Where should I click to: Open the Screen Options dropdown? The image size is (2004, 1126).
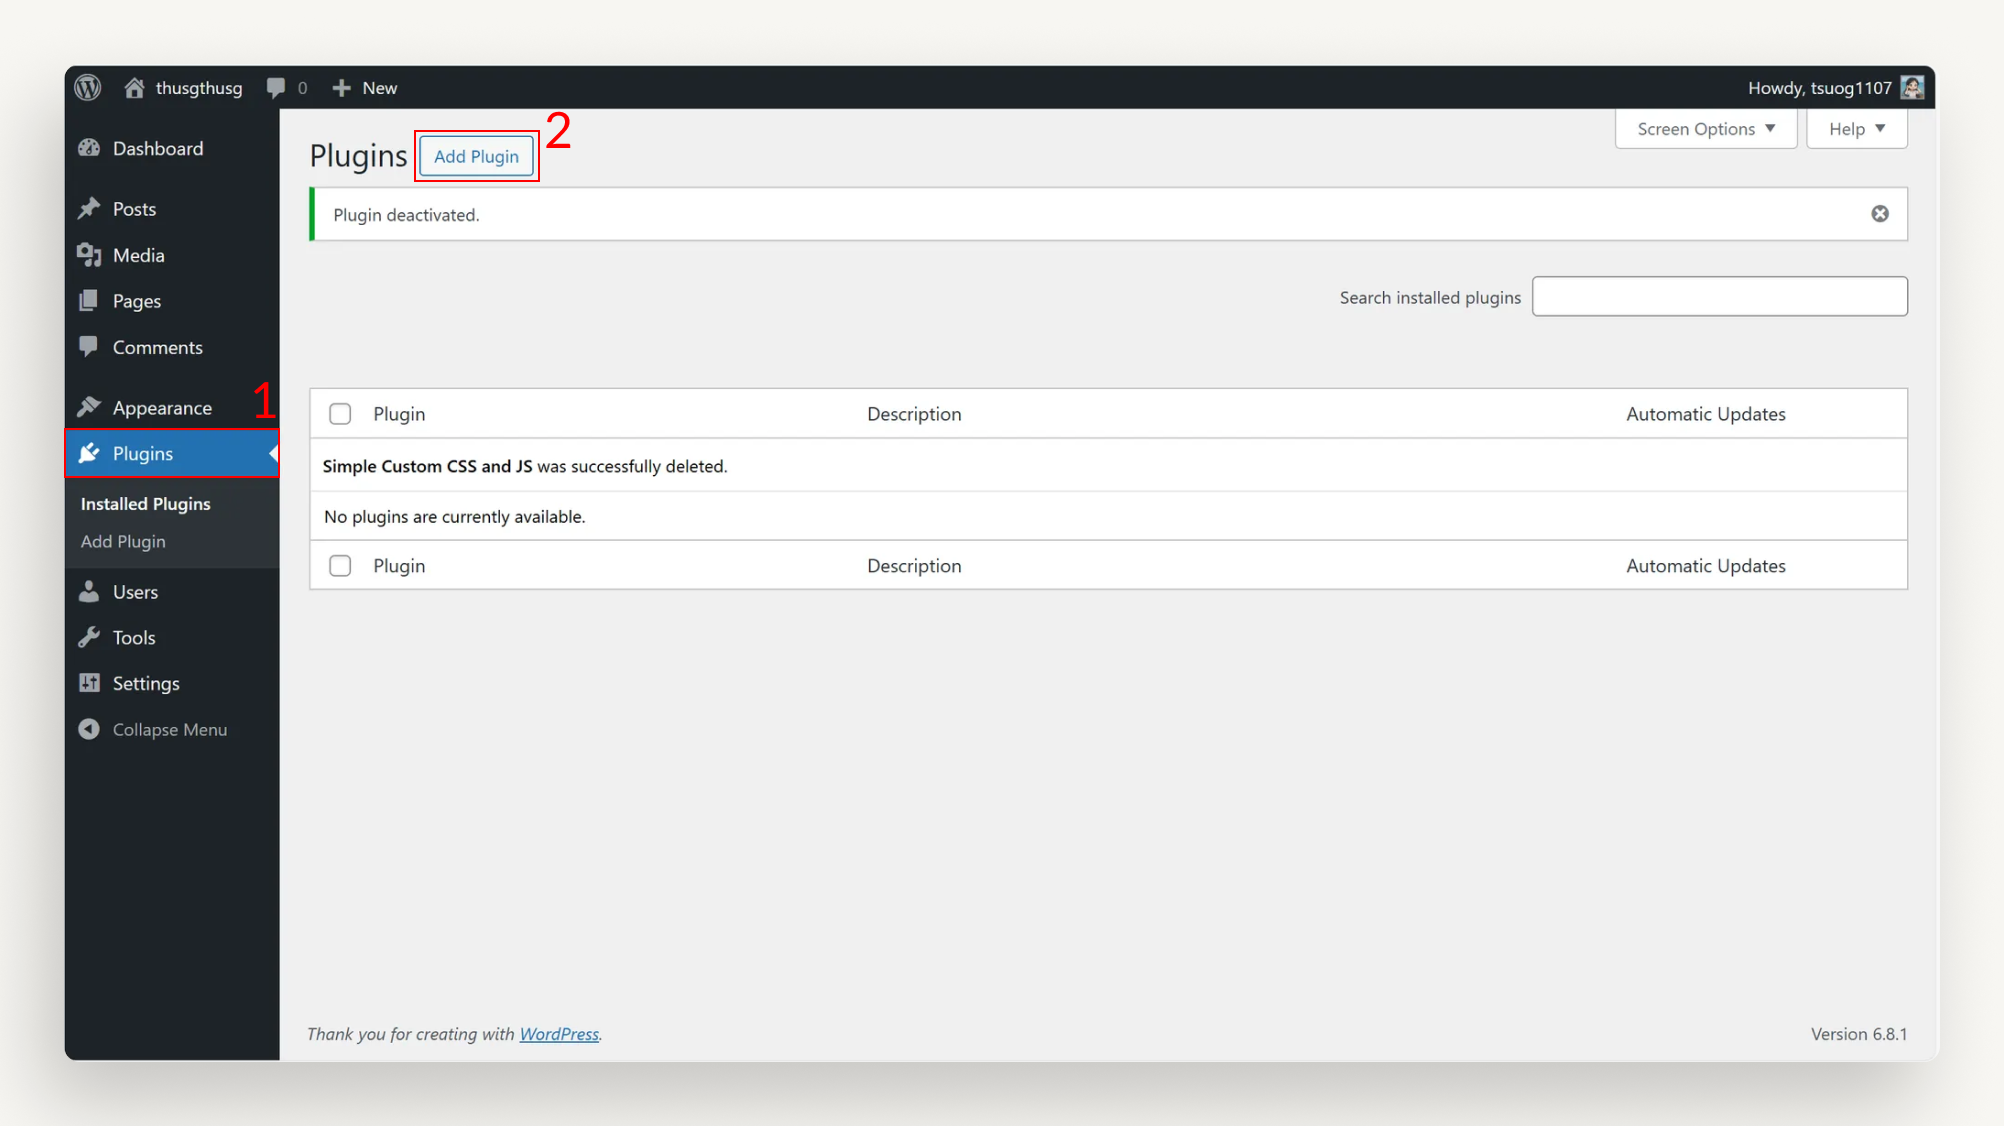point(1704,128)
